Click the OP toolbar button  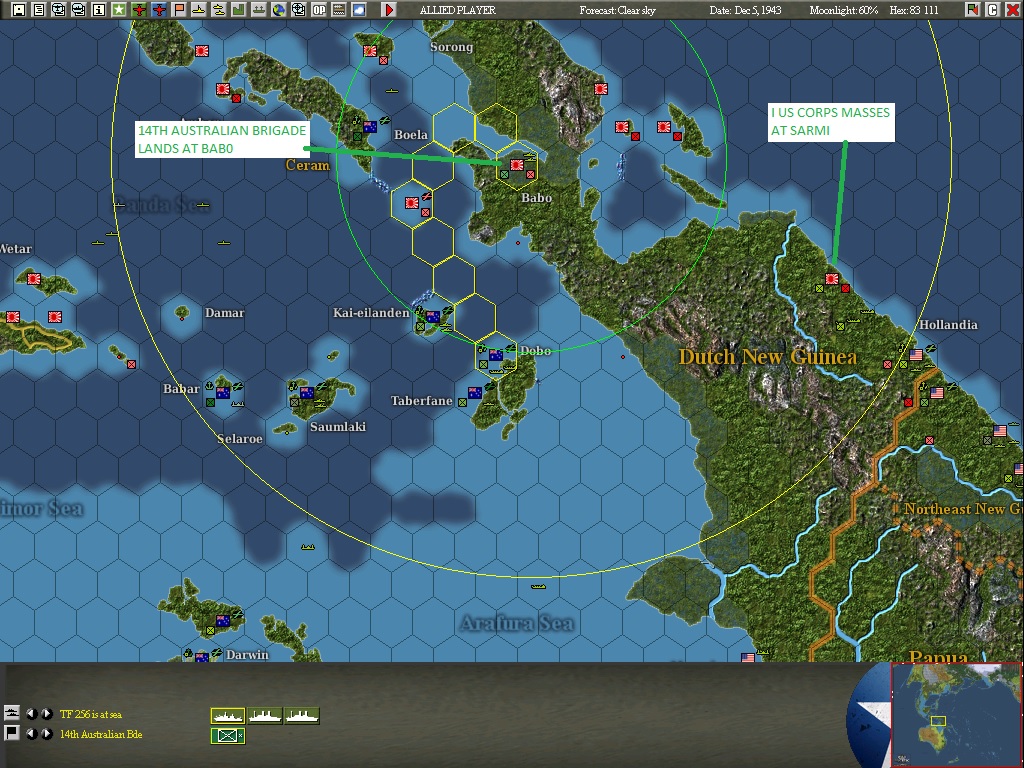pyautogui.click(x=319, y=10)
